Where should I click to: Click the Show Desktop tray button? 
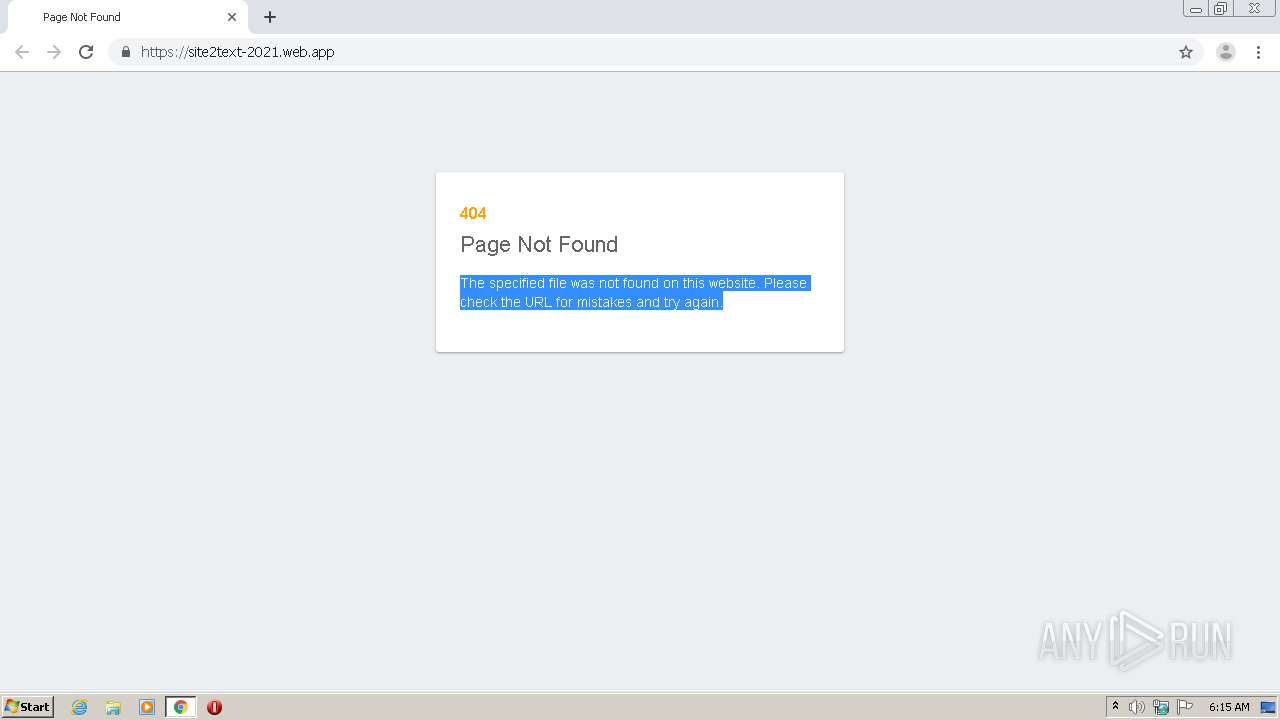[x=1268, y=707]
